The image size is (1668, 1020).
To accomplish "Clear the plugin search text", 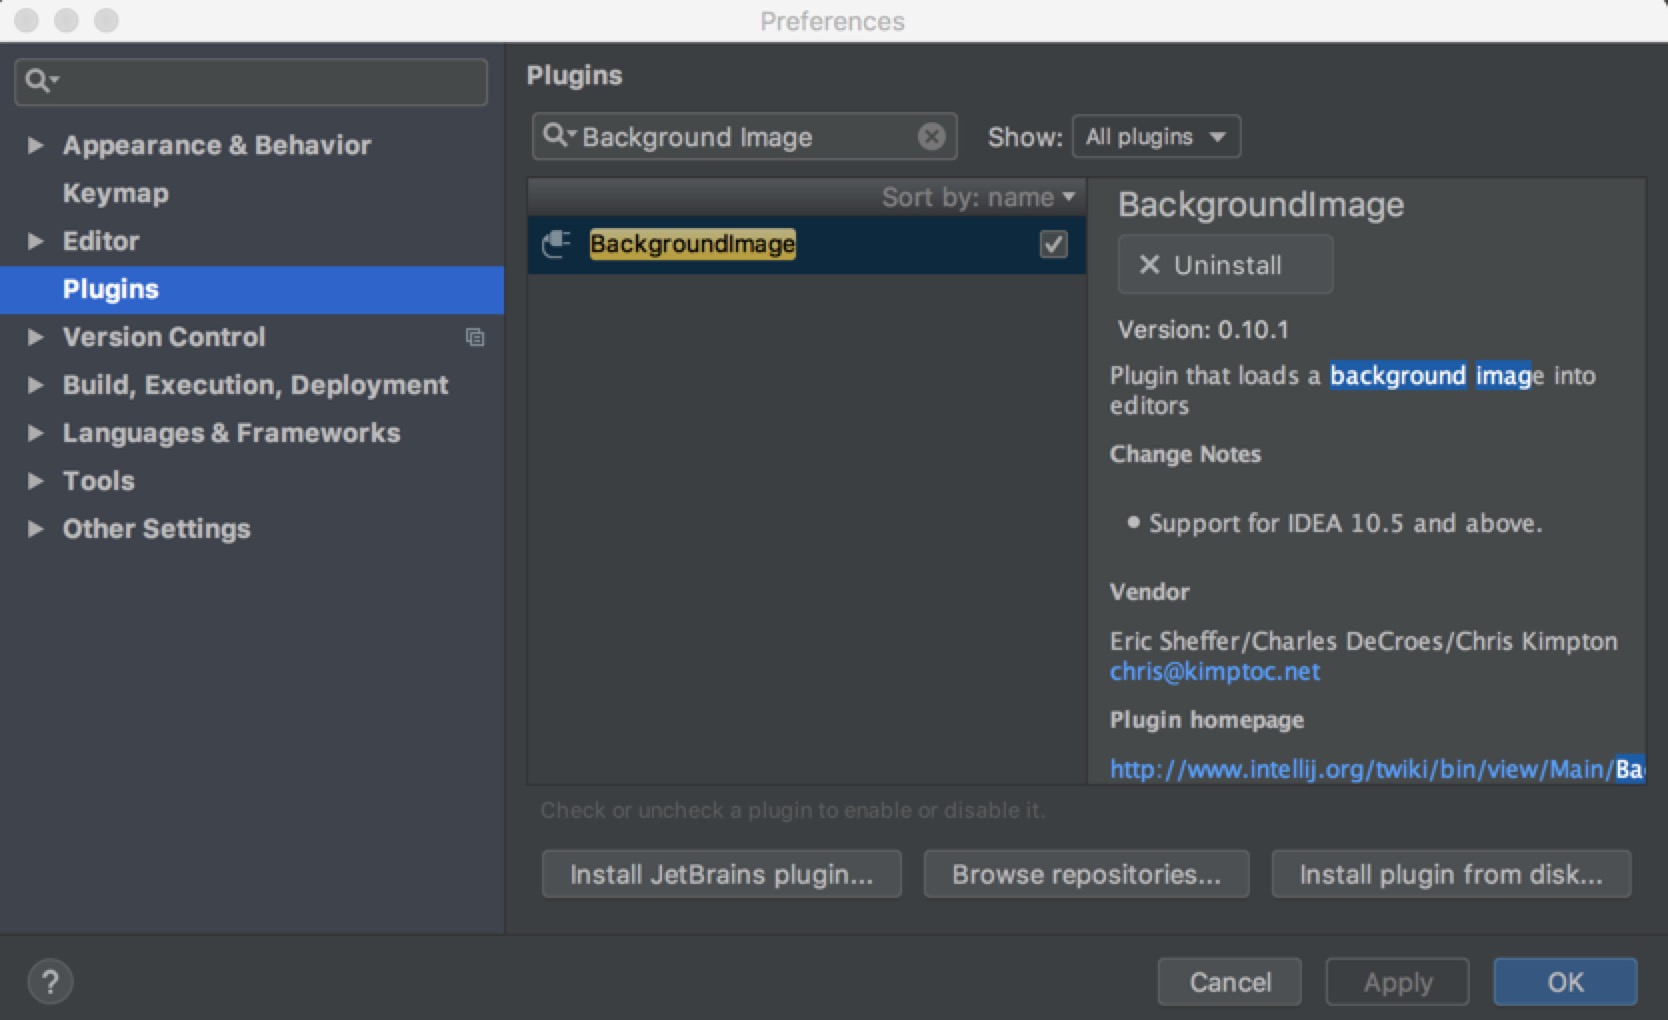I will (931, 136).
